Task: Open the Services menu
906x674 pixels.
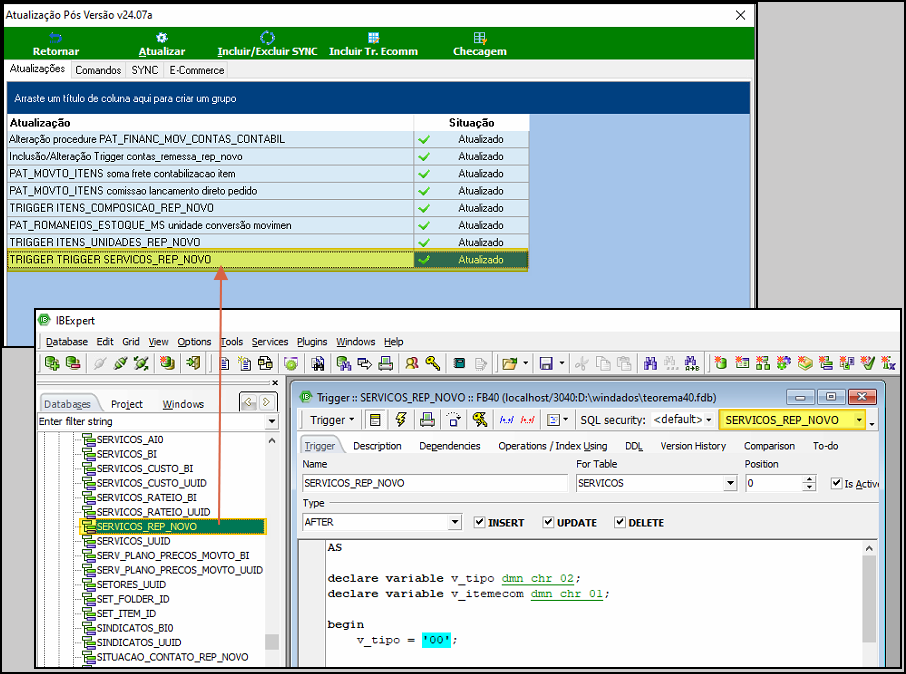Action: point(270,342)
